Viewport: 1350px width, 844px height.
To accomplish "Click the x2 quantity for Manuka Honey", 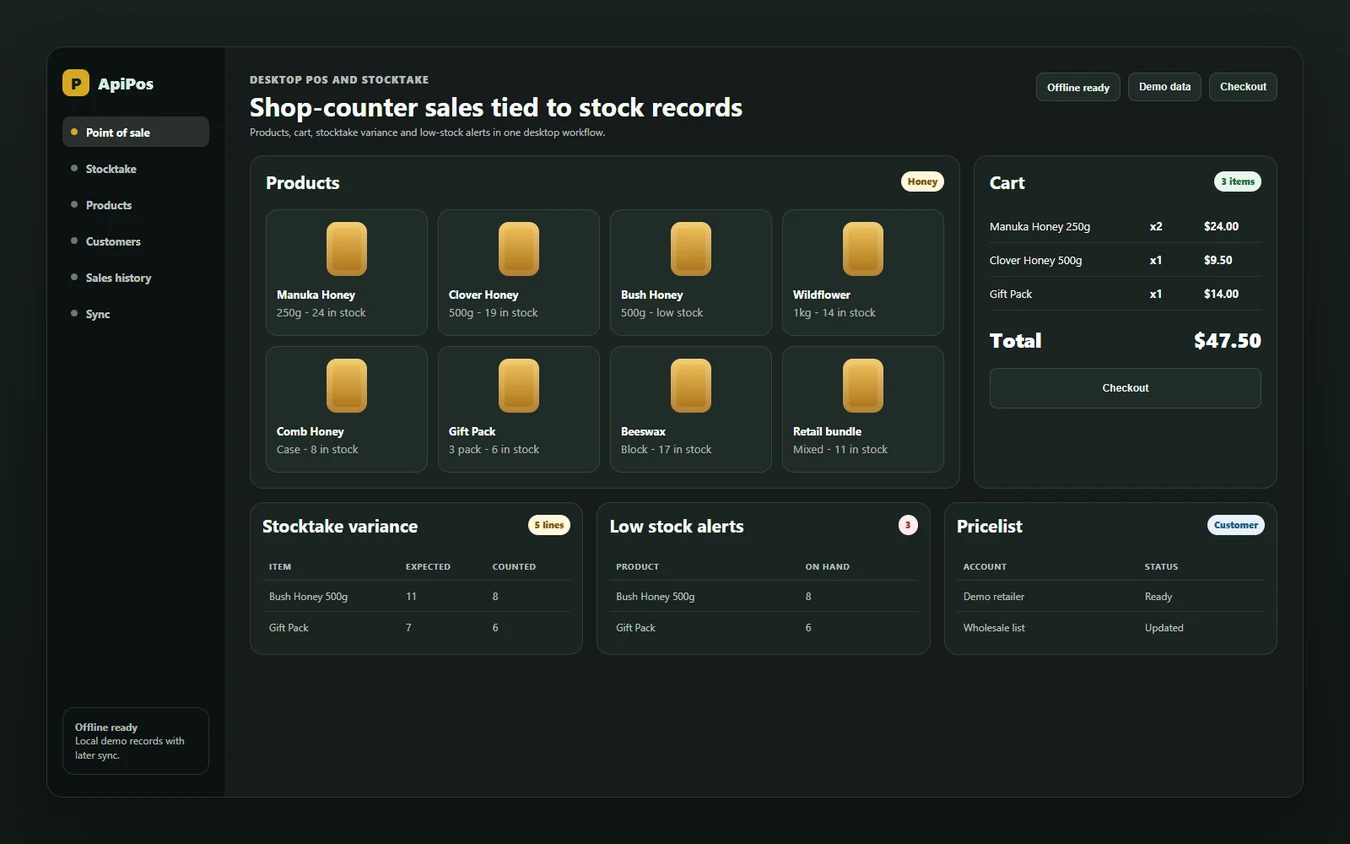I will click(x=1156, y=227).
